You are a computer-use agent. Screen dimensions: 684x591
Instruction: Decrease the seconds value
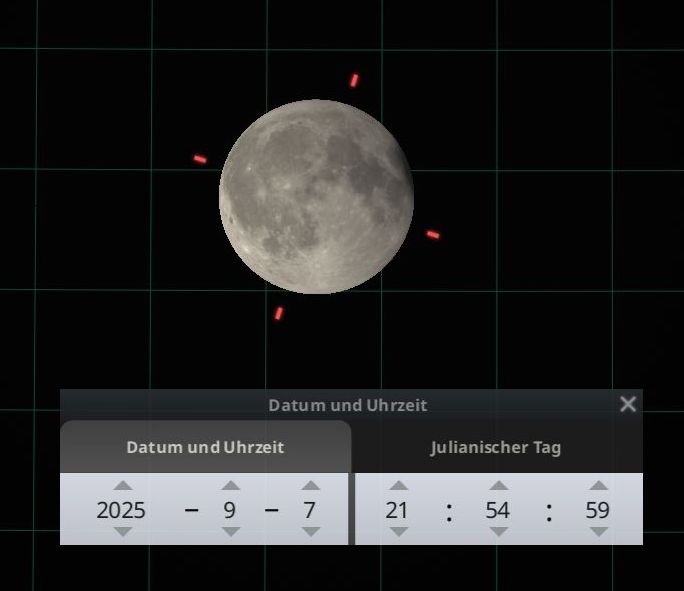tap(598, 532)
